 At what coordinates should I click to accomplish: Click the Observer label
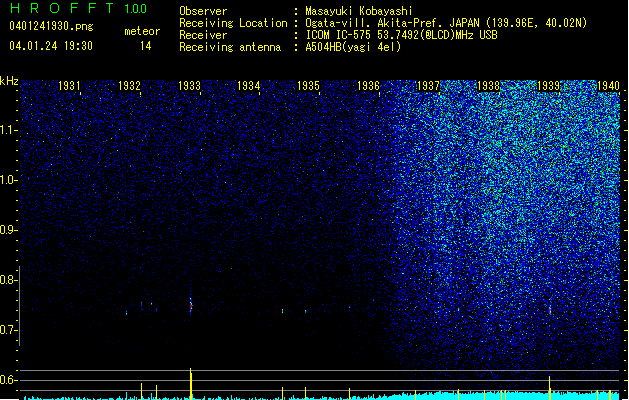pos(203,11)
